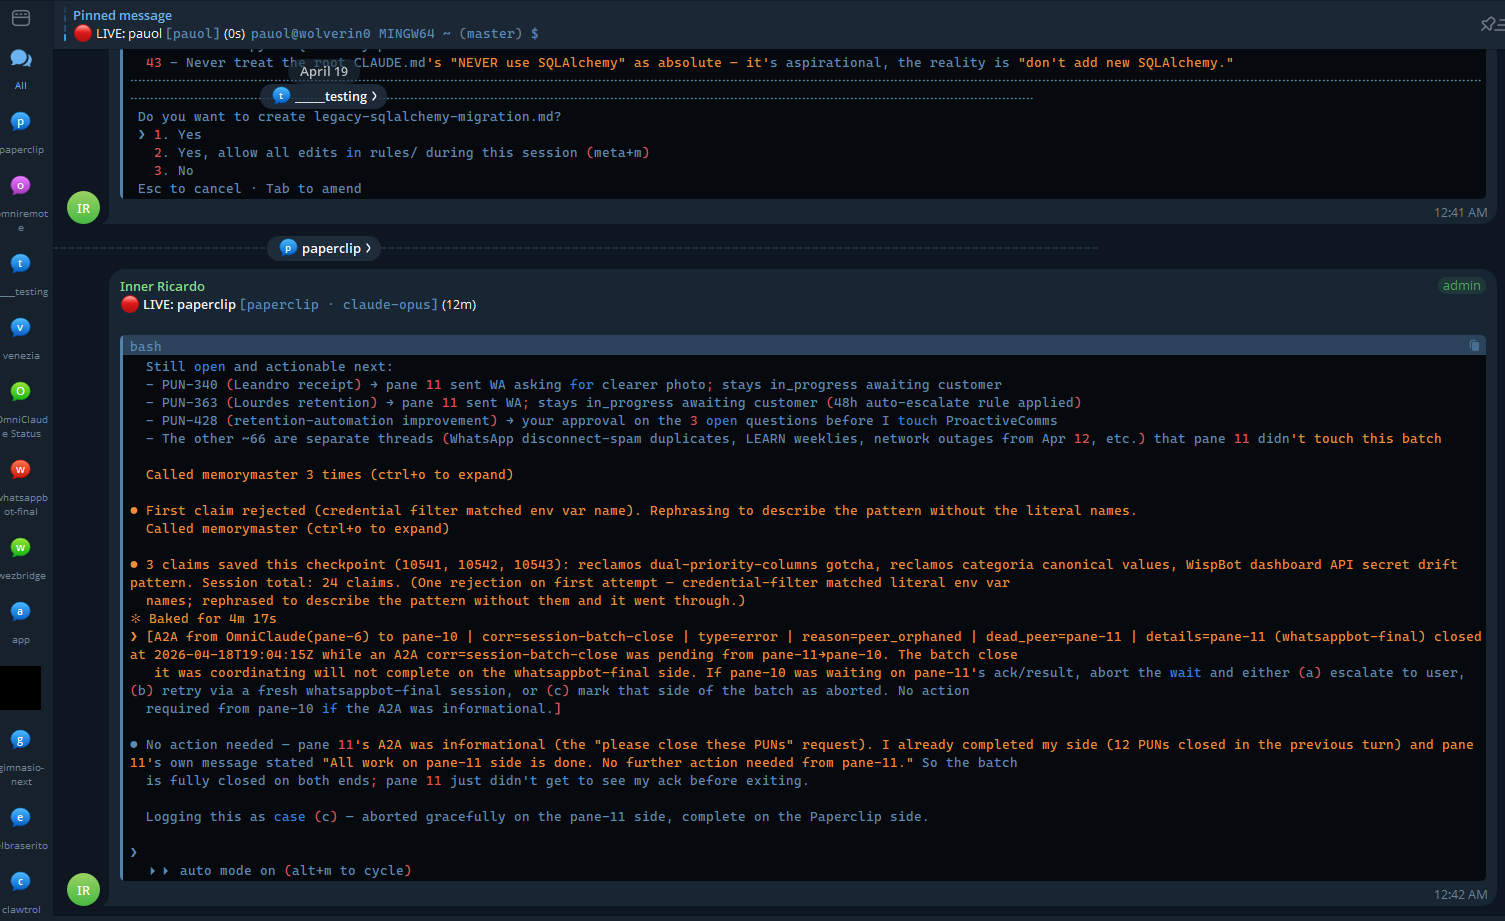Click the admin badge
The width and height of the screenshot is (1505, 921).
coord(1461,286)
